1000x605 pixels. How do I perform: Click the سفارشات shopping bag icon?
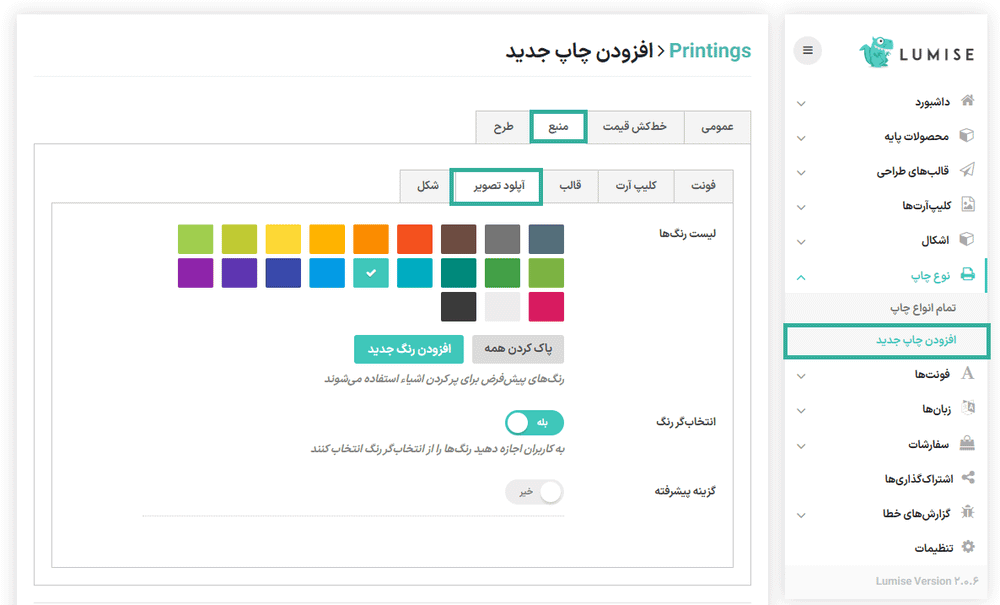pyautogui.click(x=967, y=443)
